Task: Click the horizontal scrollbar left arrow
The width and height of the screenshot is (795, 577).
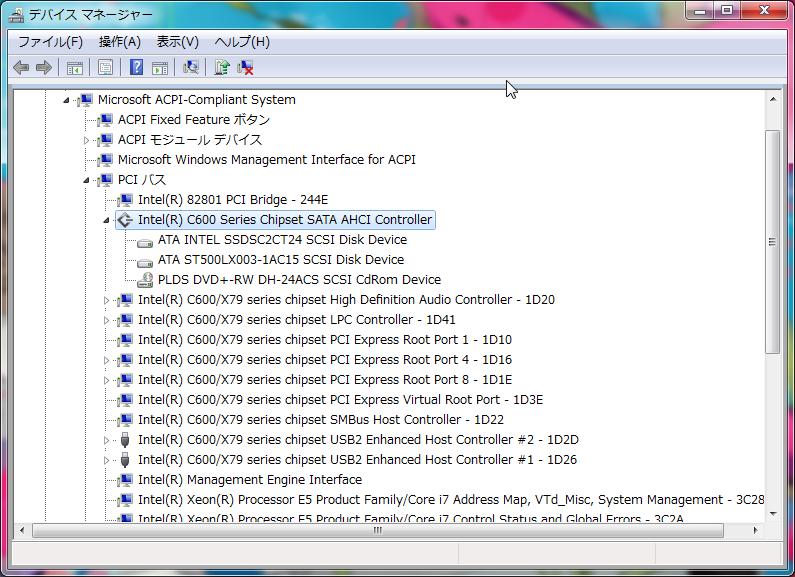Action: point(21,530)
